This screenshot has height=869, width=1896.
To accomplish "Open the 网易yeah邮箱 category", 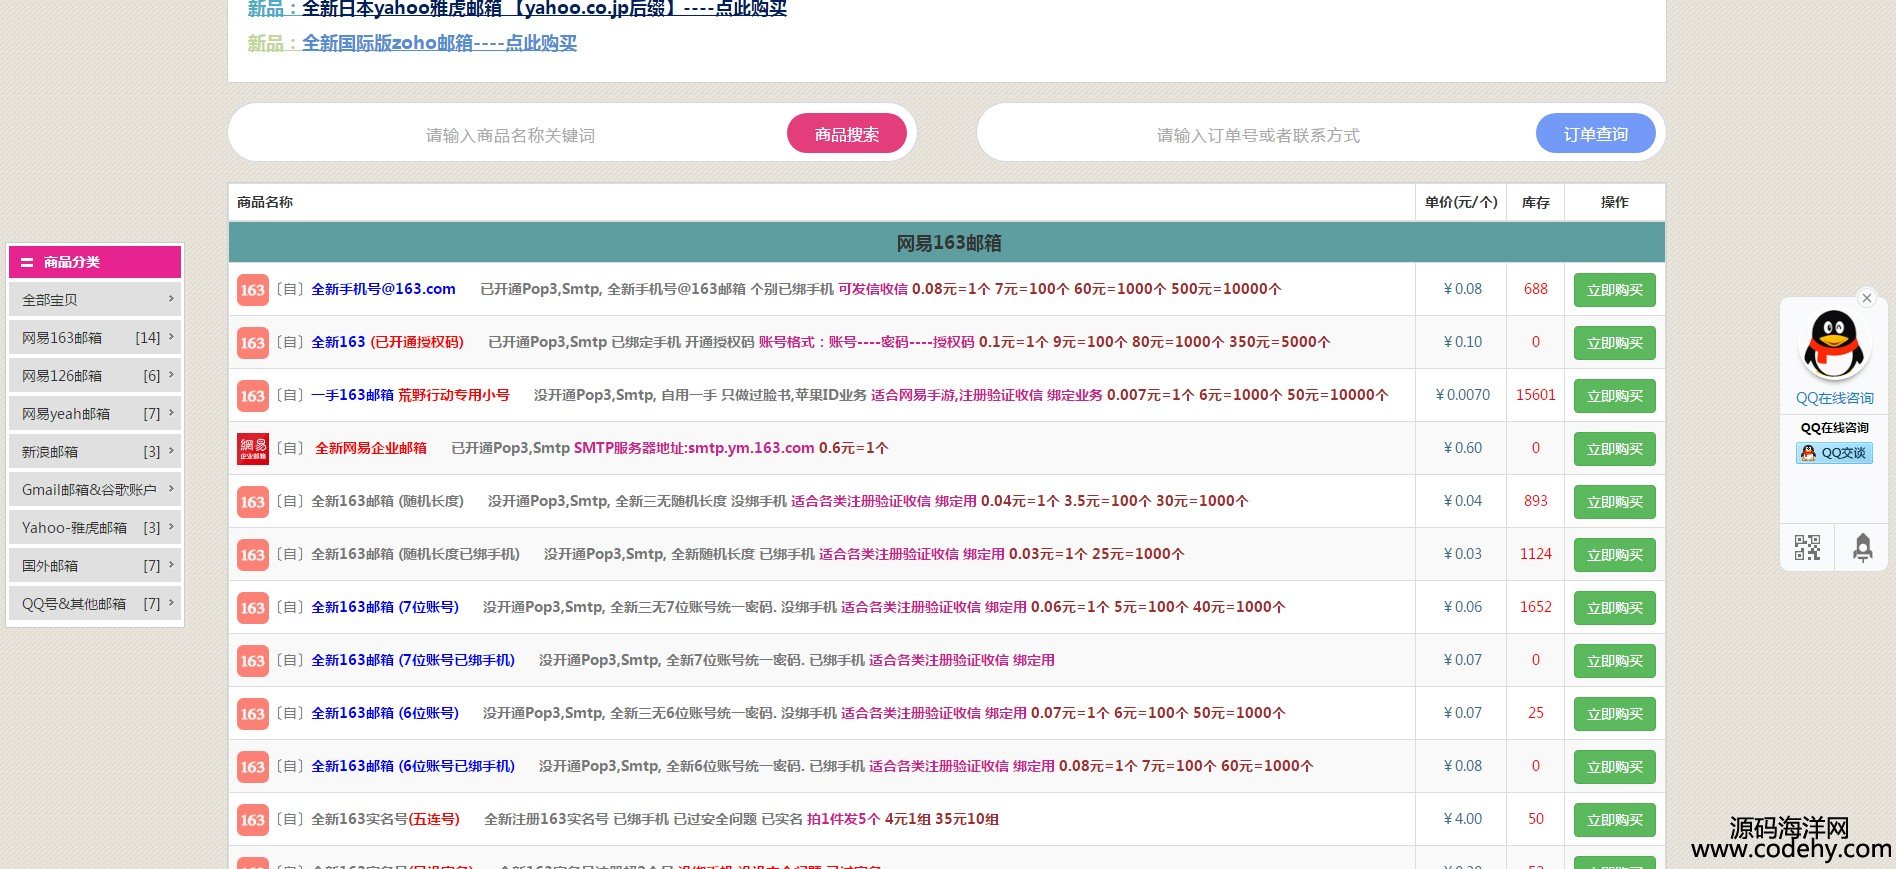I will 95,414.
